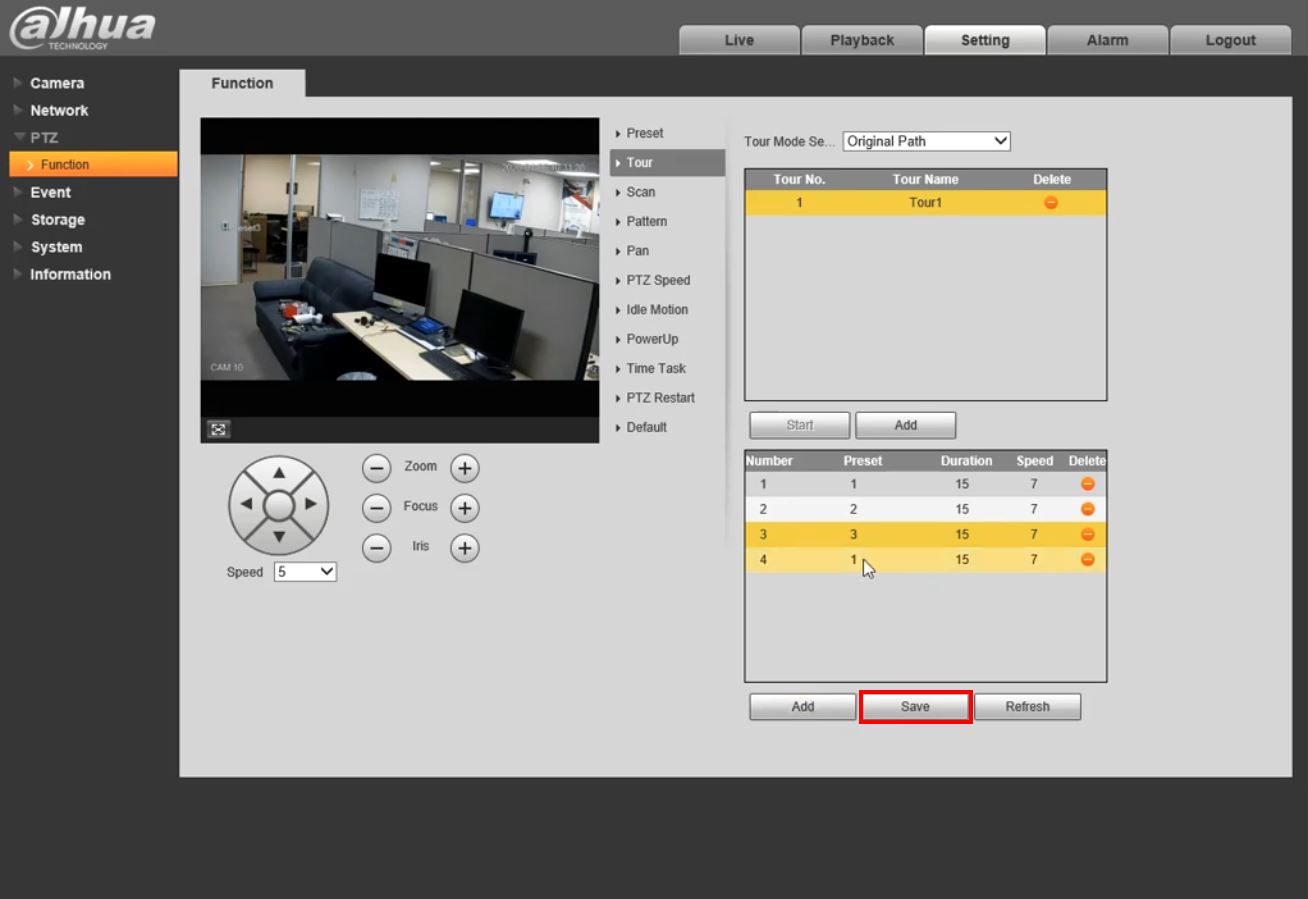Viewport: 1308px width, 899px height.
Task: Delete preset row number 2
Action: coord(1088,509)
